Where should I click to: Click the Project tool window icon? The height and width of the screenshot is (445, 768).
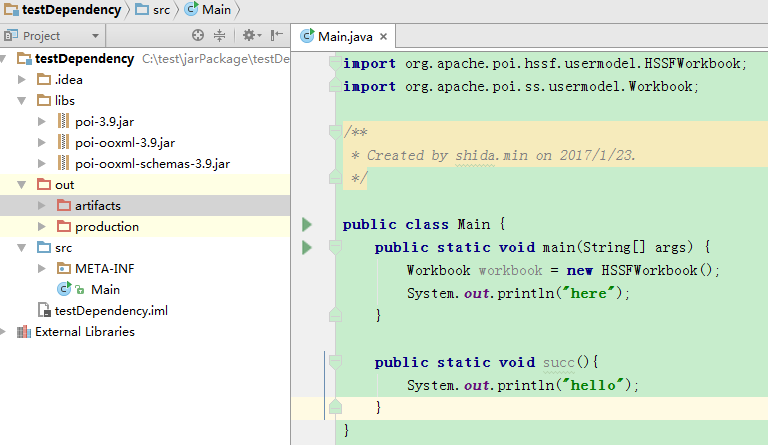10,35
